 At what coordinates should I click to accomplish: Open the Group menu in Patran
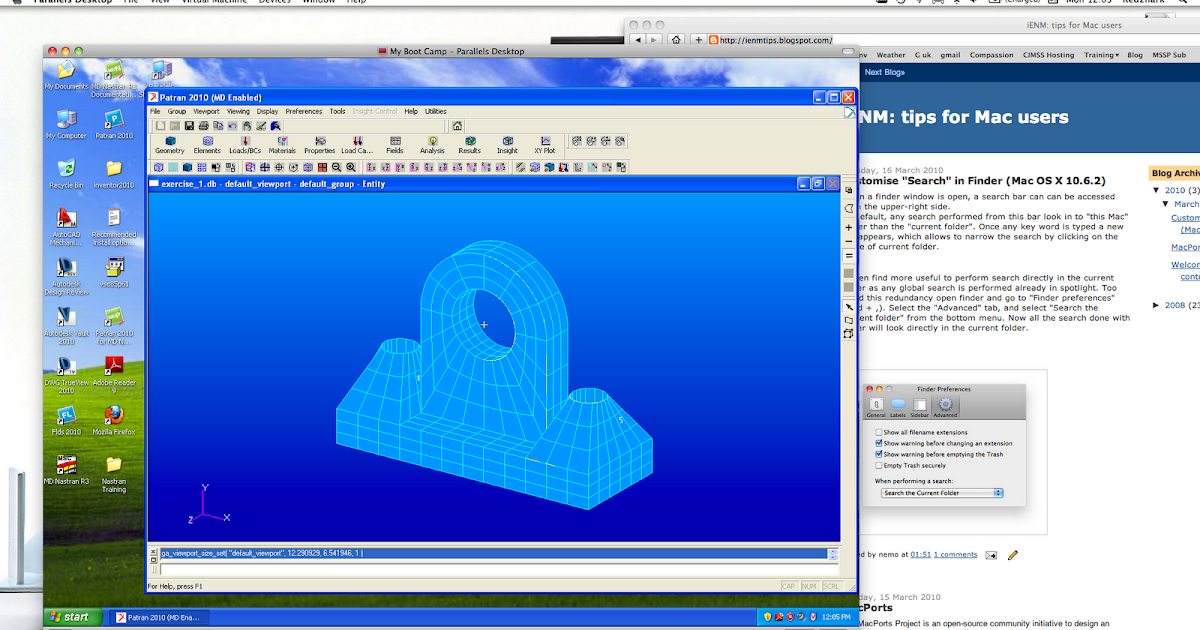pos(177,111)
